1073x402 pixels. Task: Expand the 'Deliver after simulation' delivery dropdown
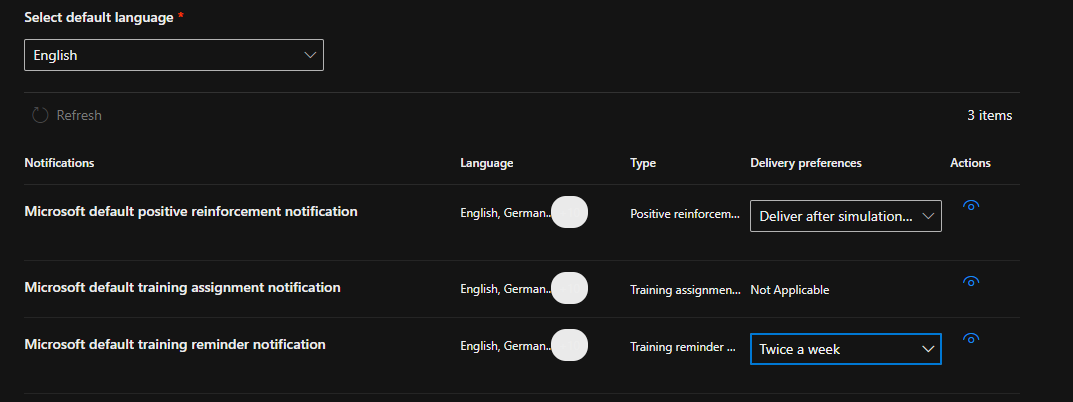(845, 216)
